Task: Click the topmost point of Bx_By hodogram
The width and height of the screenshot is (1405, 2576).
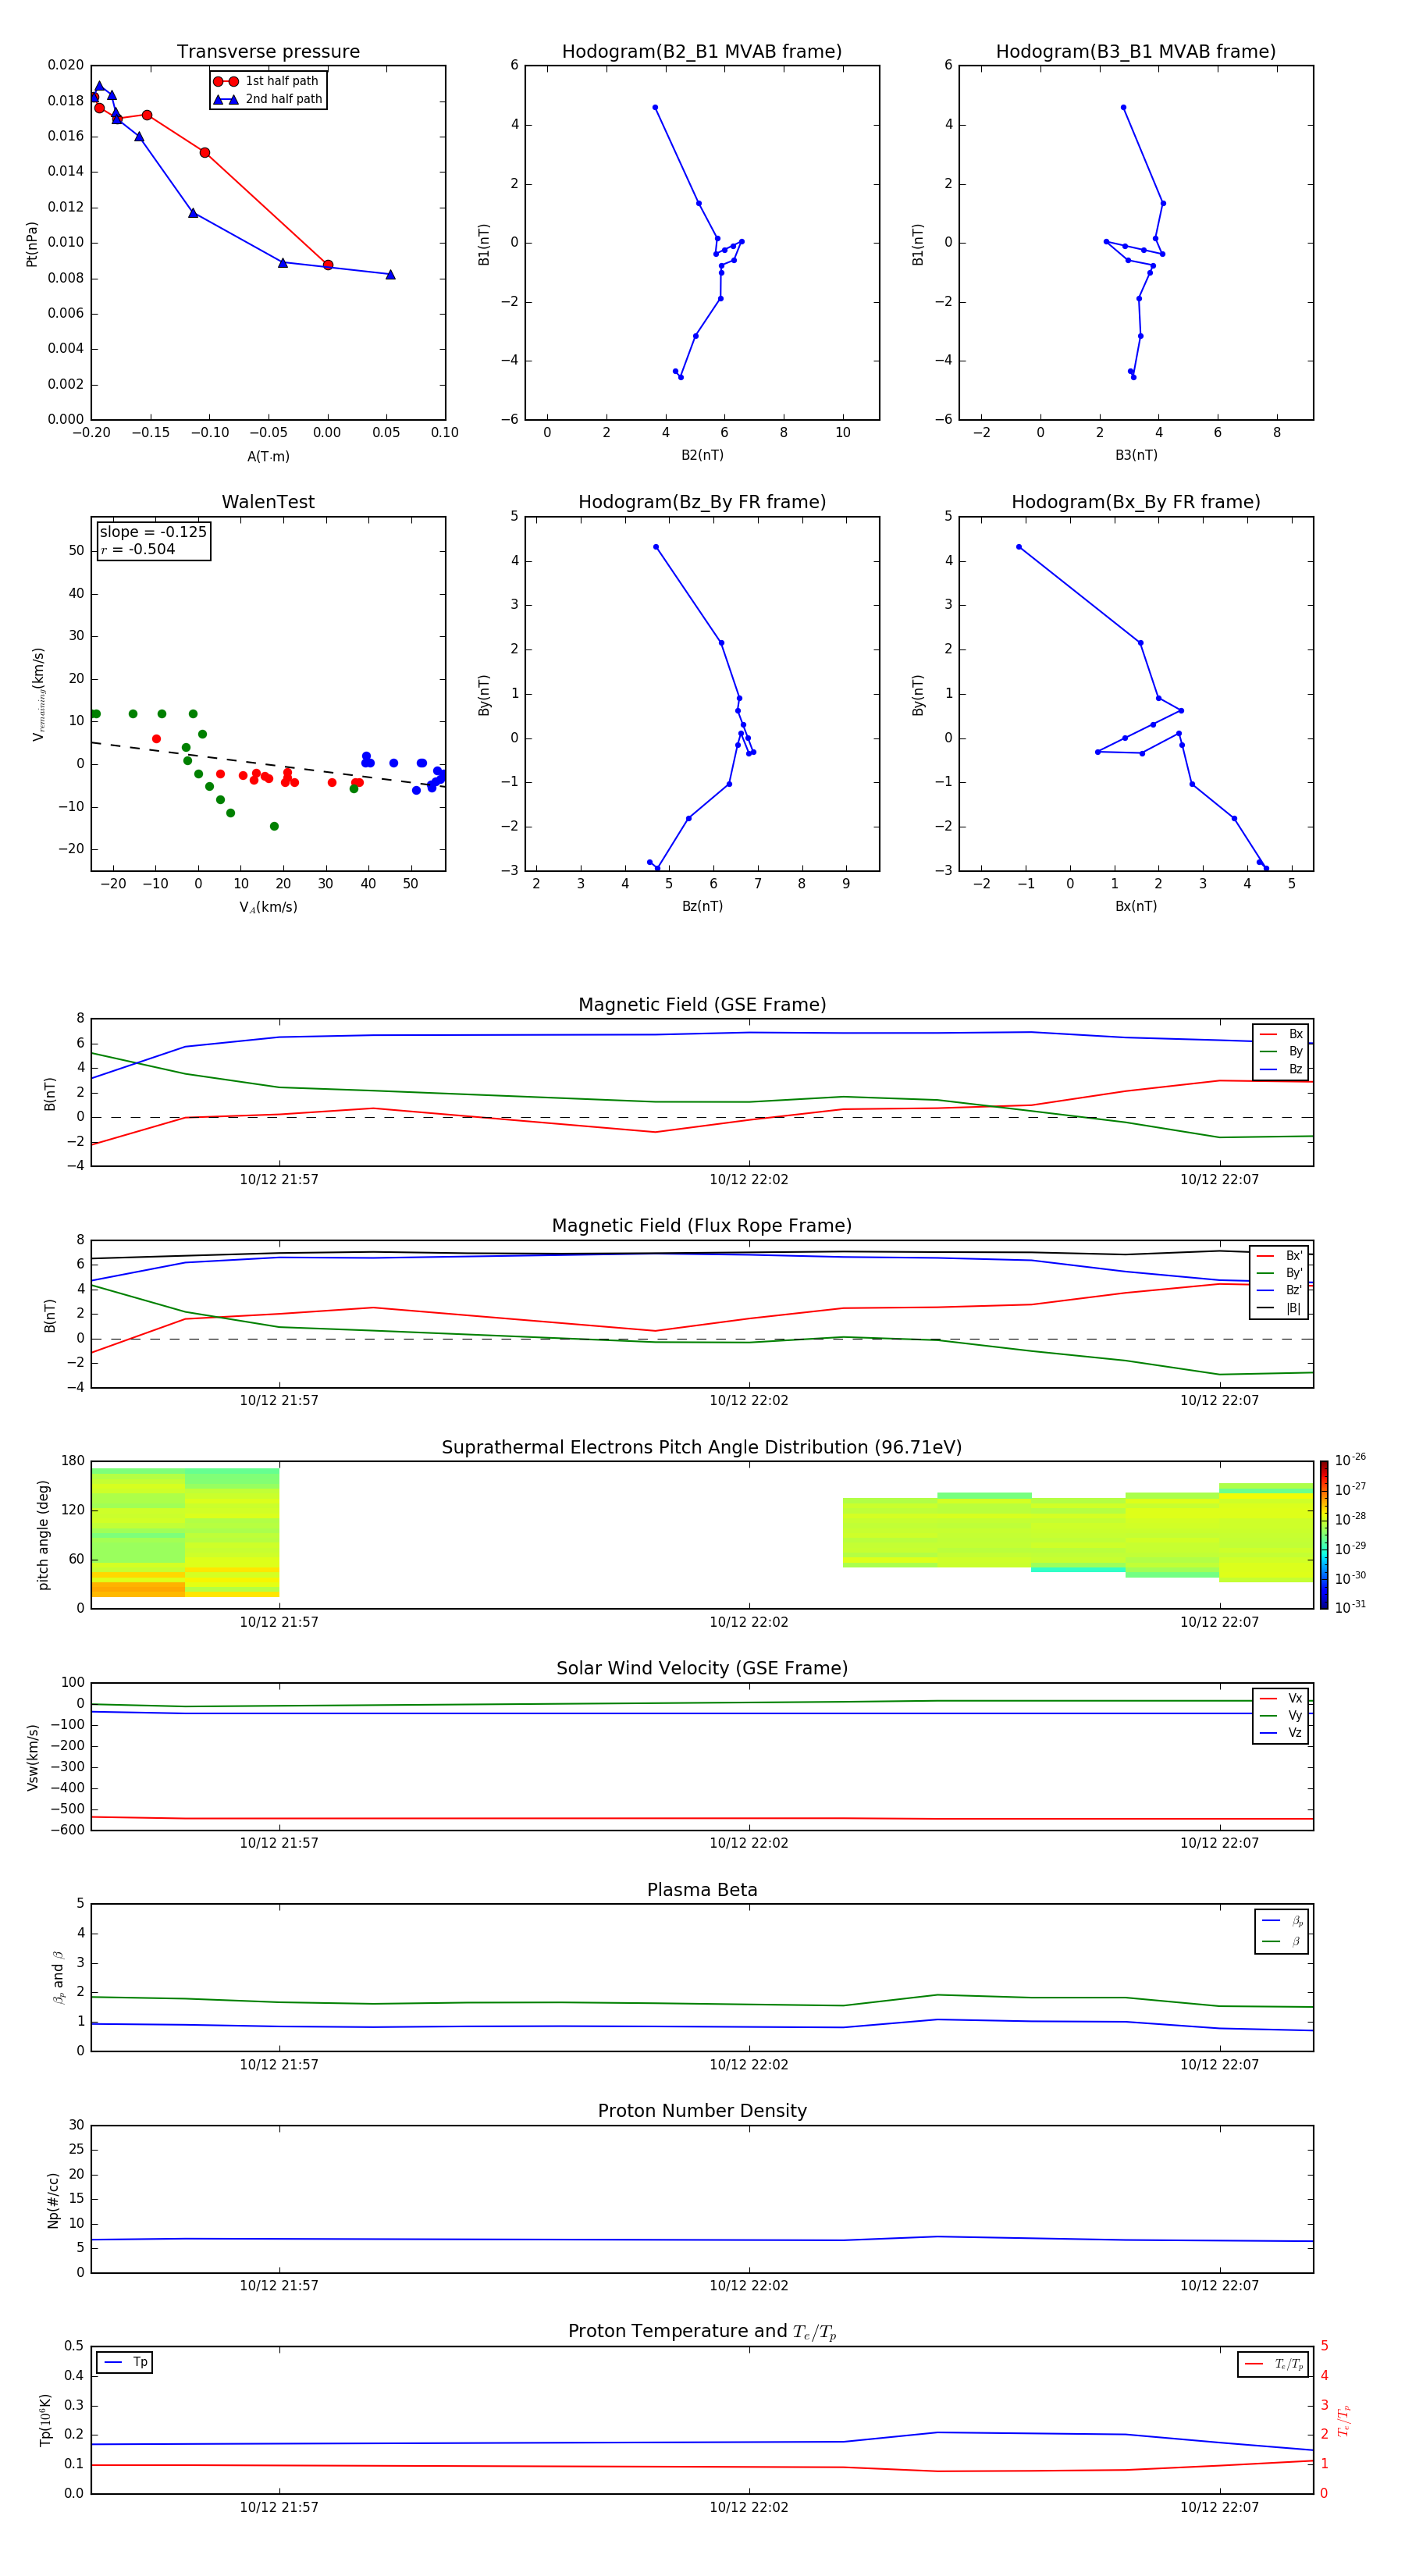Action: 1018,547
